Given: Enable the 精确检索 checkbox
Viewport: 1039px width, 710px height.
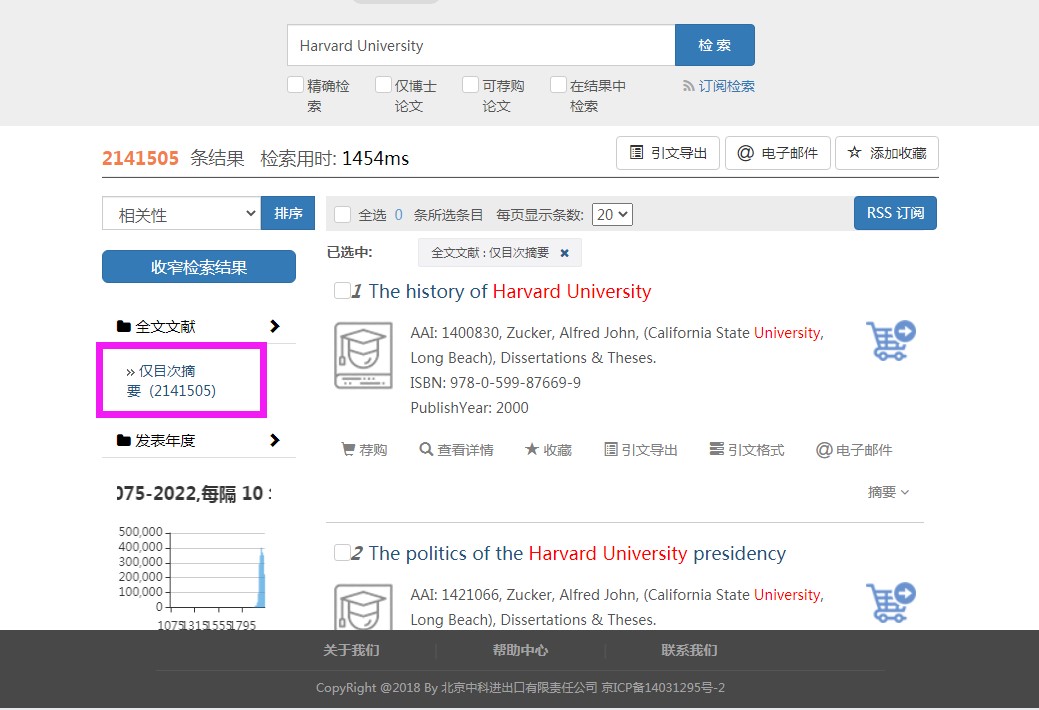Looking at the screenshot, I should (x=296, y=85).
